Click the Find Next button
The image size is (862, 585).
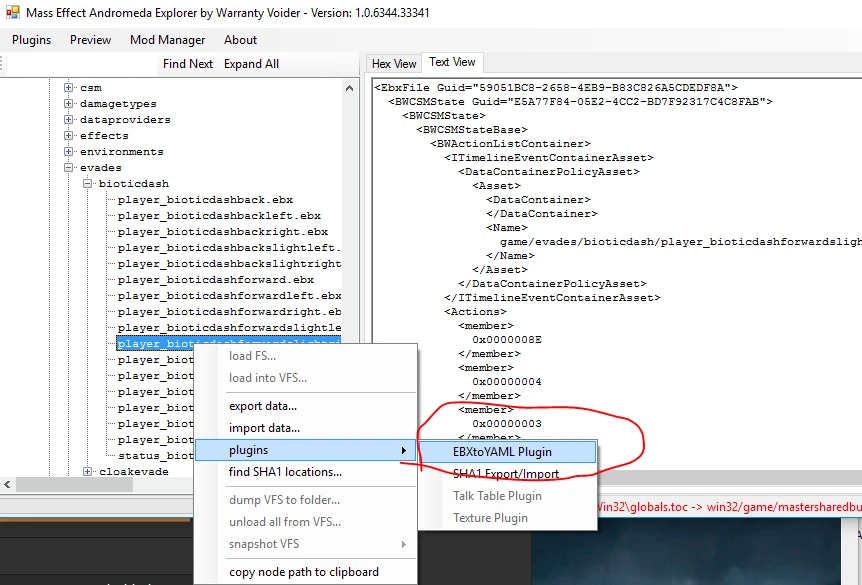(x=187, y=63)
